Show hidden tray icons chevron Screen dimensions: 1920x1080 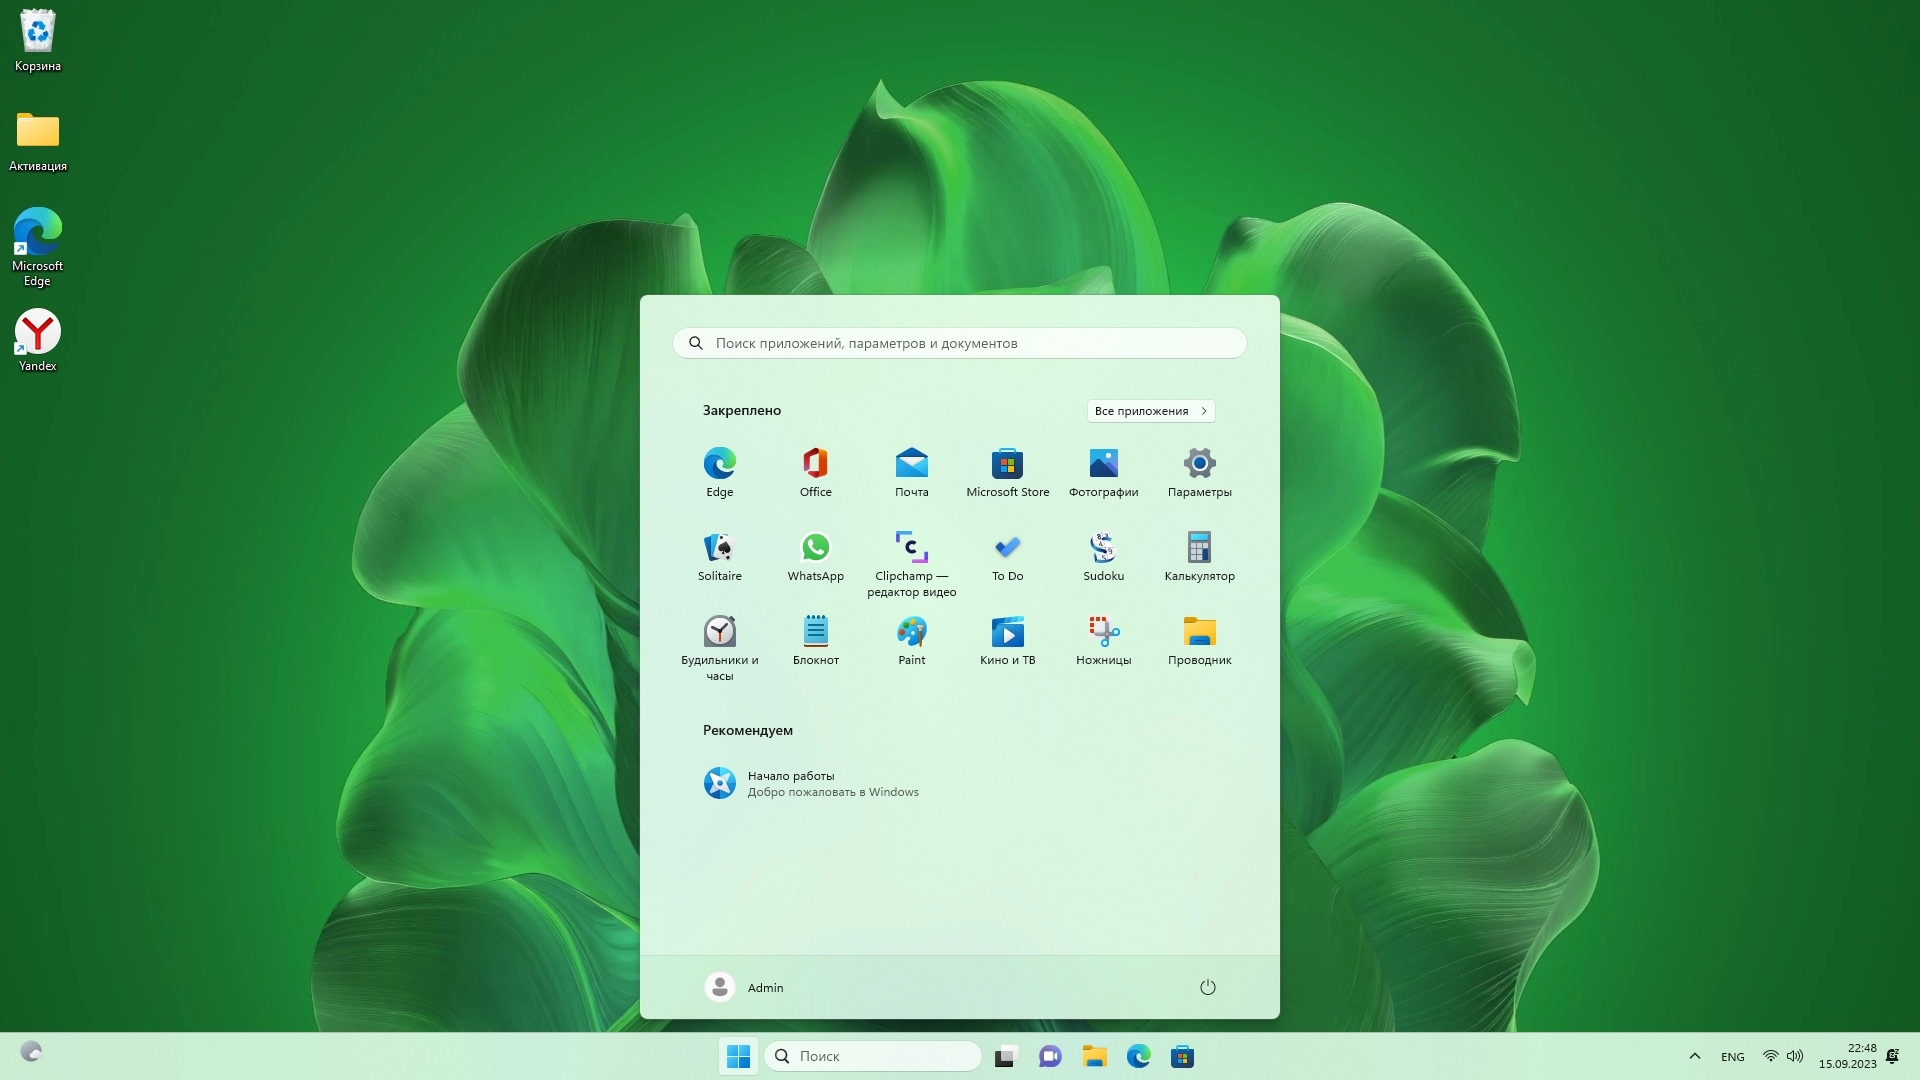1694,1056
